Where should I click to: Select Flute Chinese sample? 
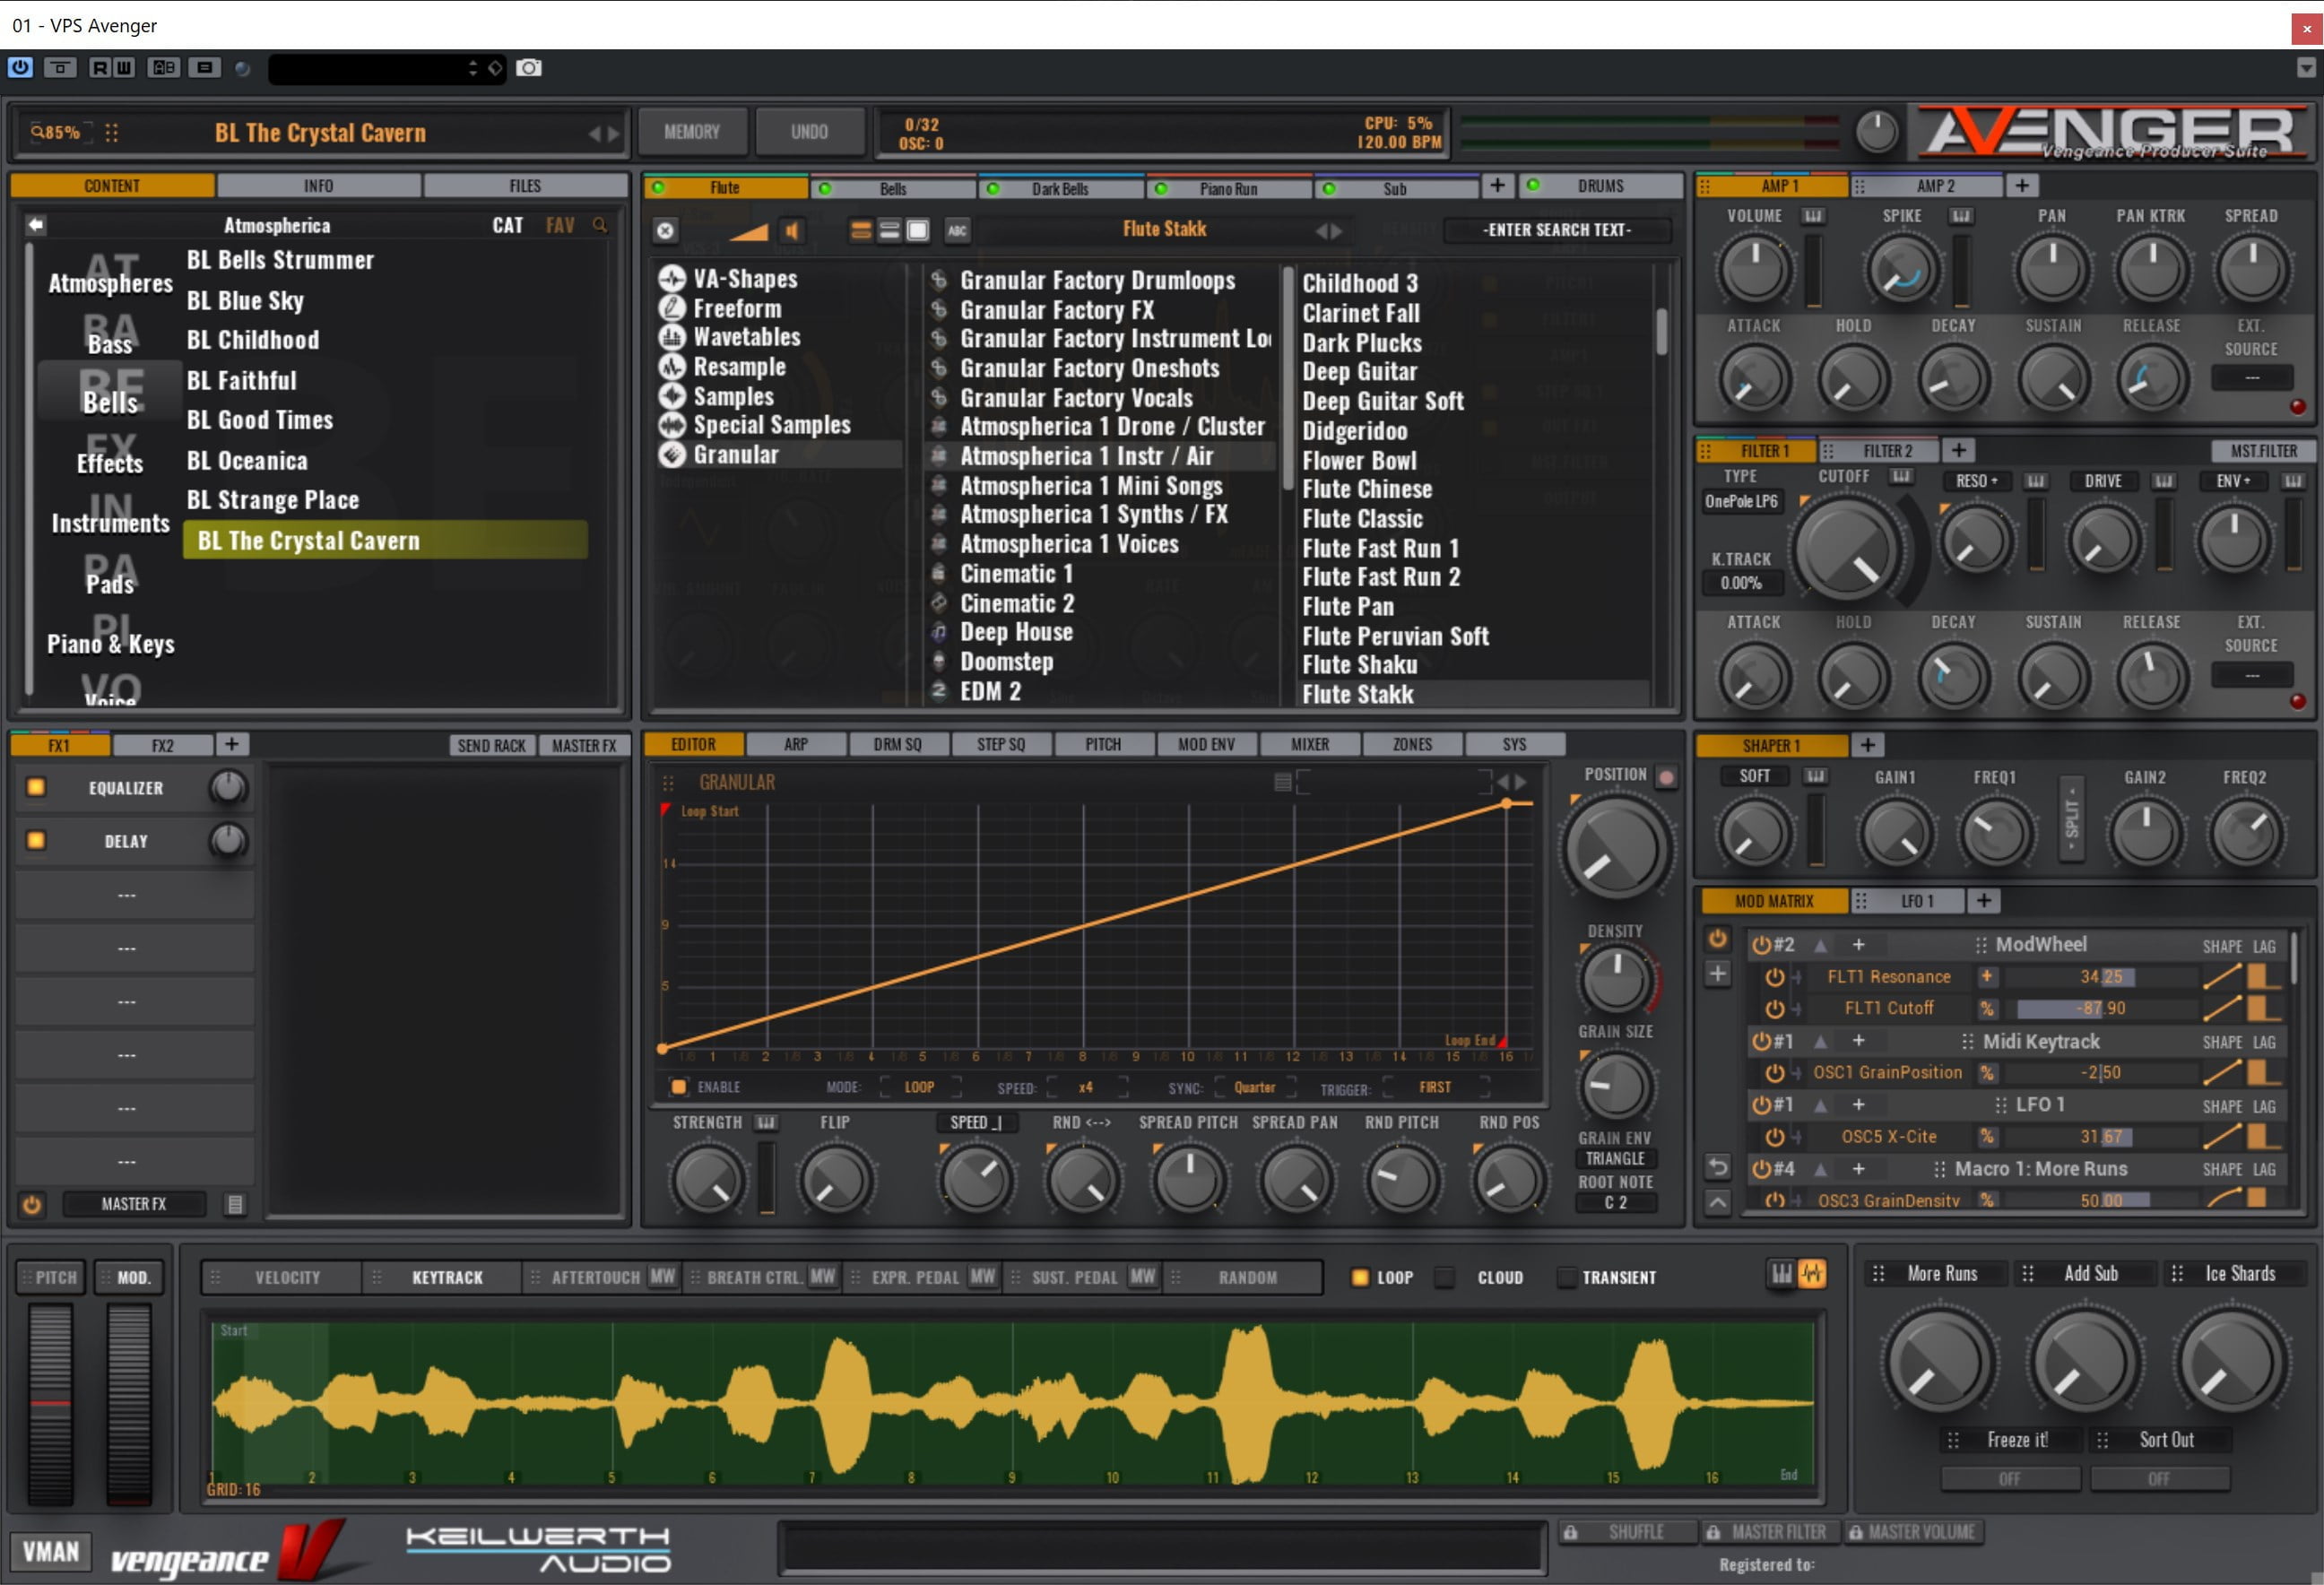tap(1367, 489)
